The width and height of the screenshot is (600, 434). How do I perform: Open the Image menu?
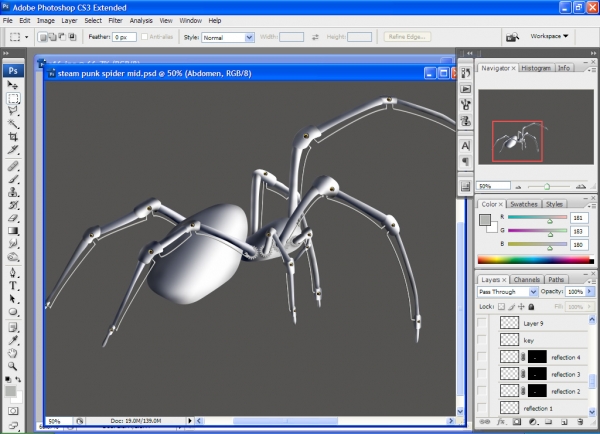[46, 20]
